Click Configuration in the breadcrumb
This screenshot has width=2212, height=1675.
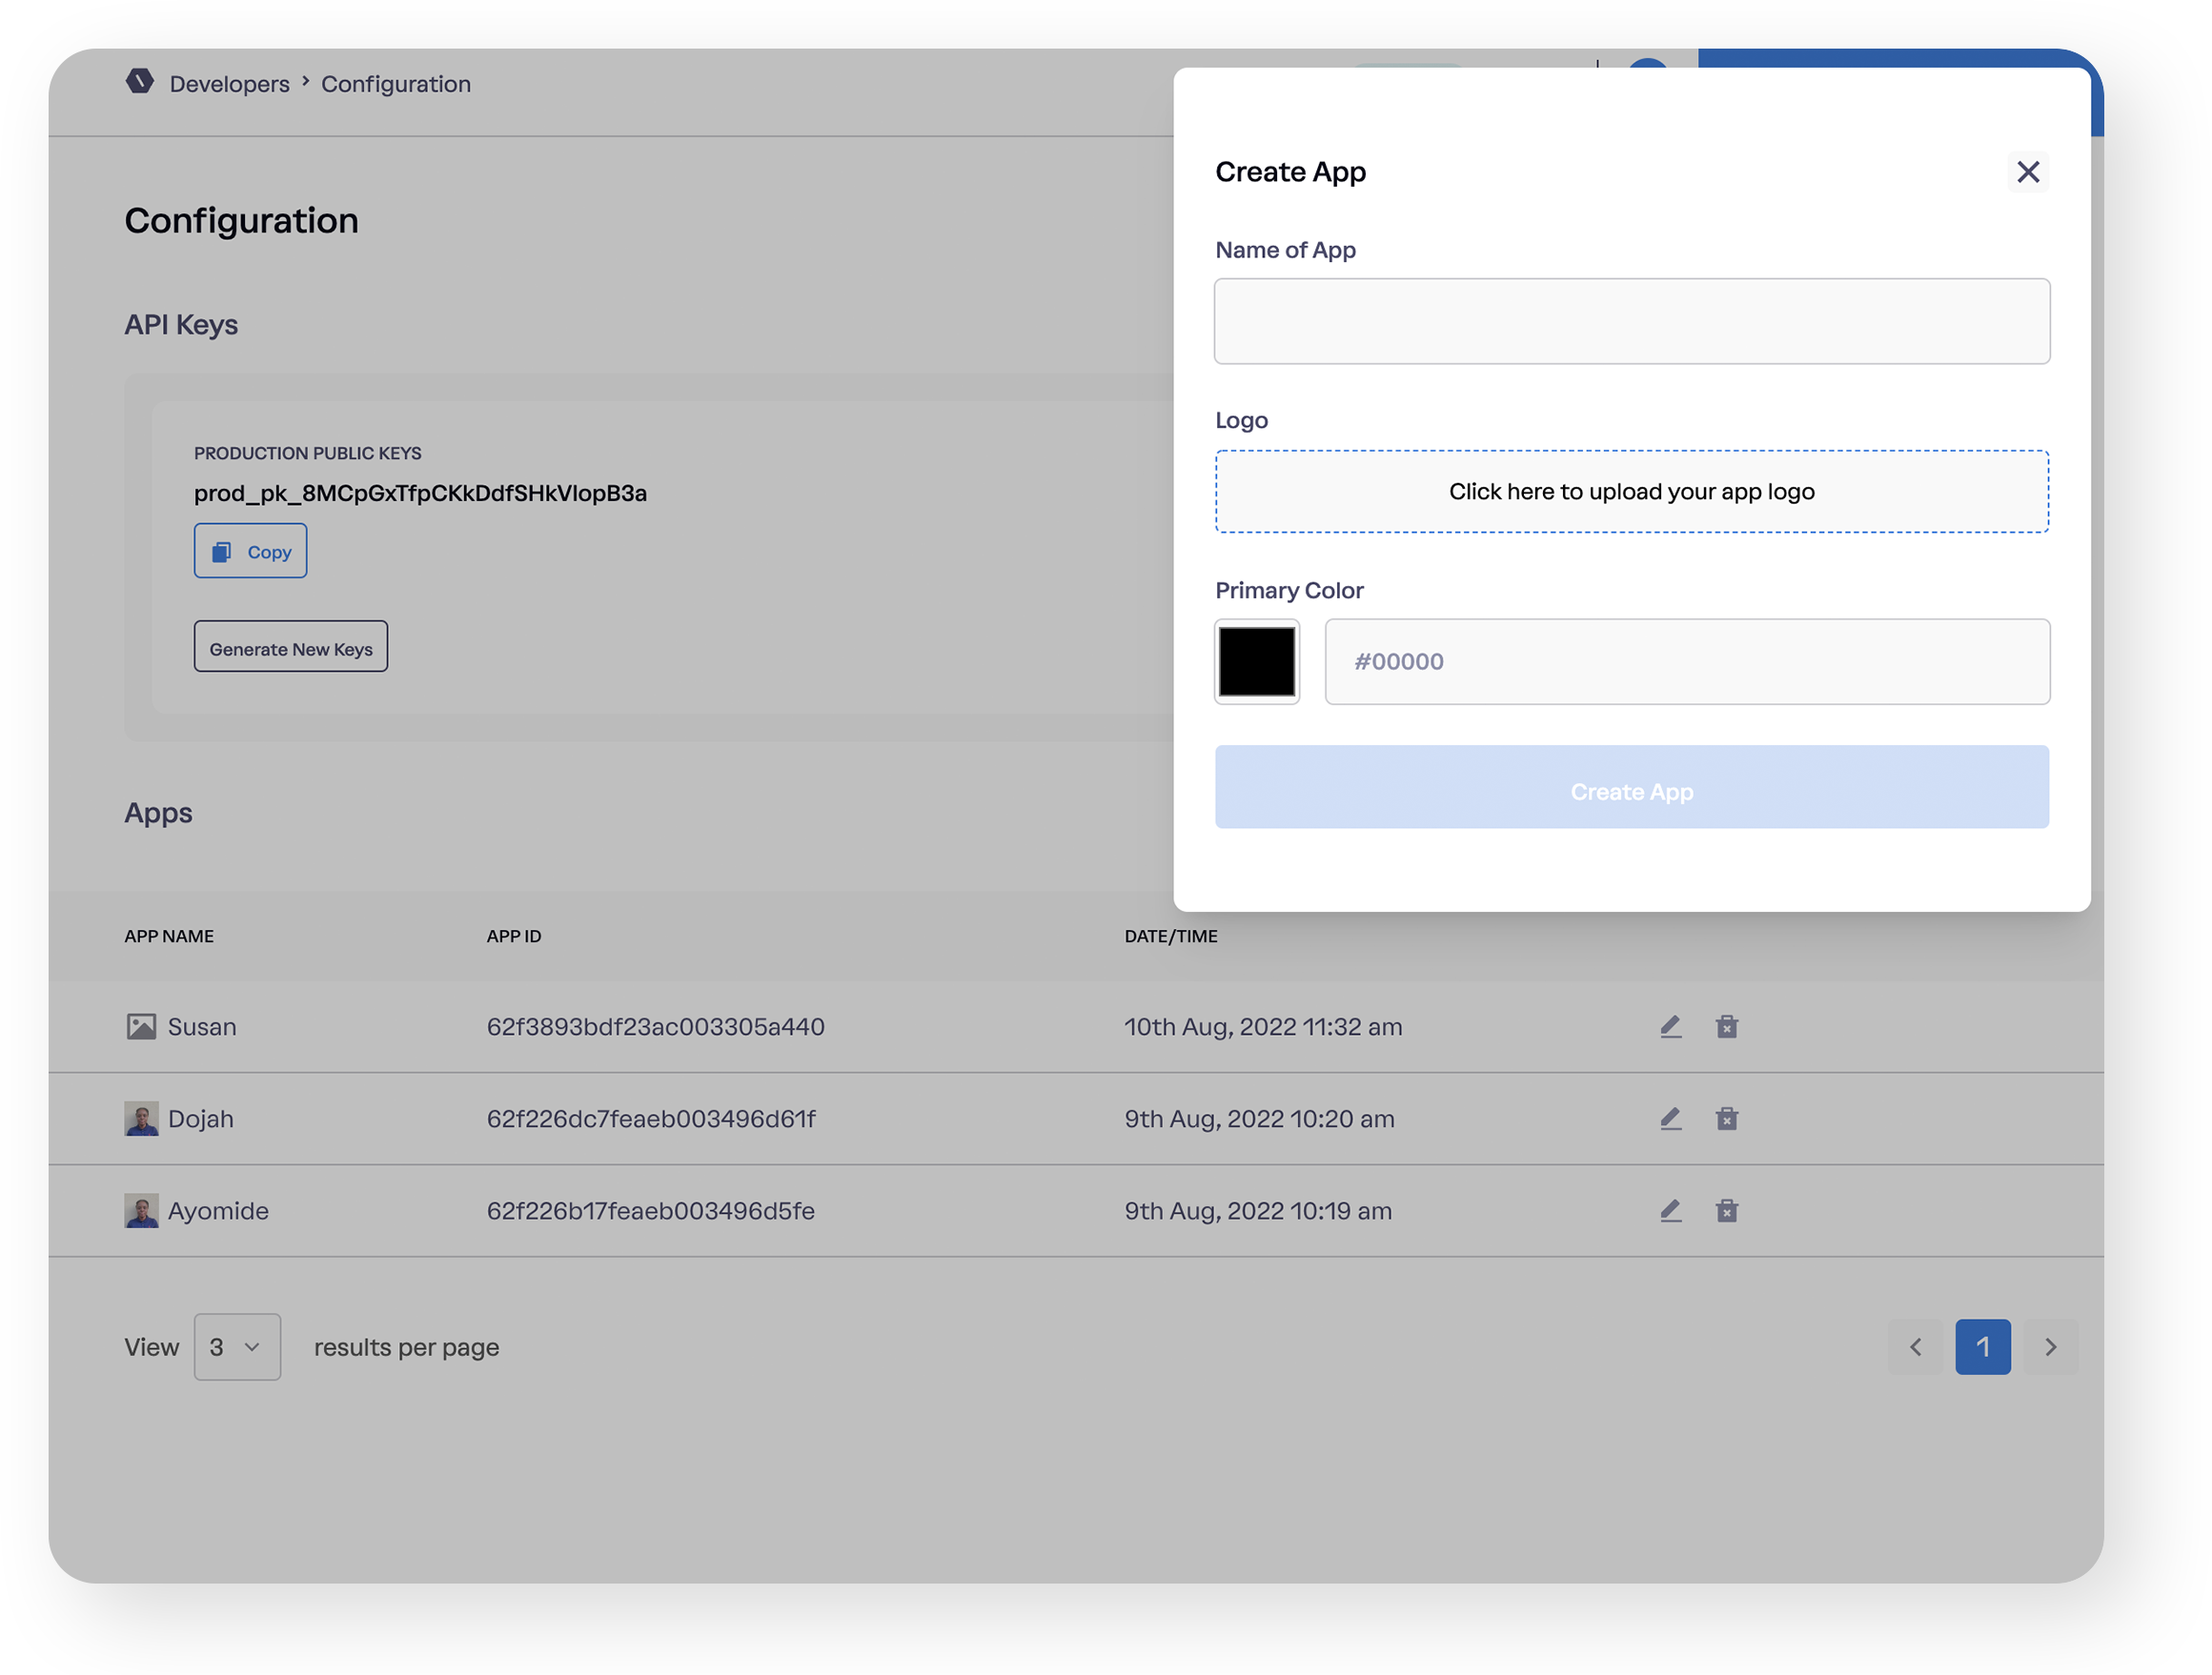pyautogui.click(x=395, y=84)
